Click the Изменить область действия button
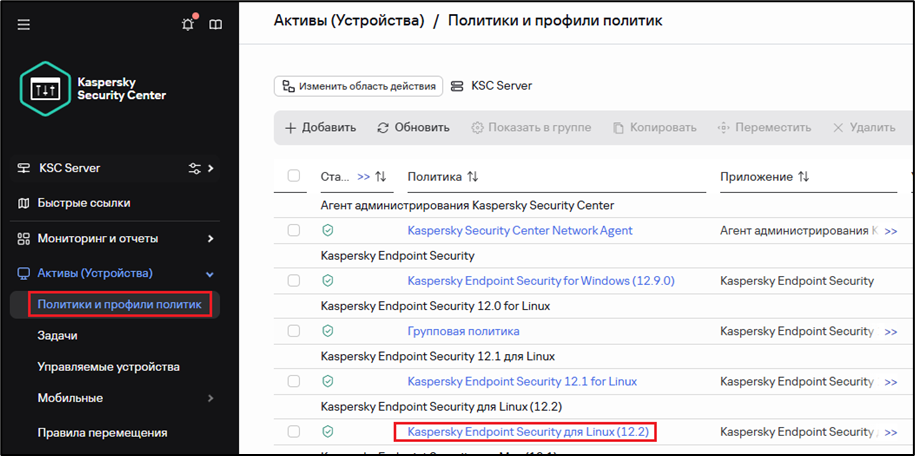The width and height of the screenshot is (915, 456). pyautogui.click(x=358, y=86)
